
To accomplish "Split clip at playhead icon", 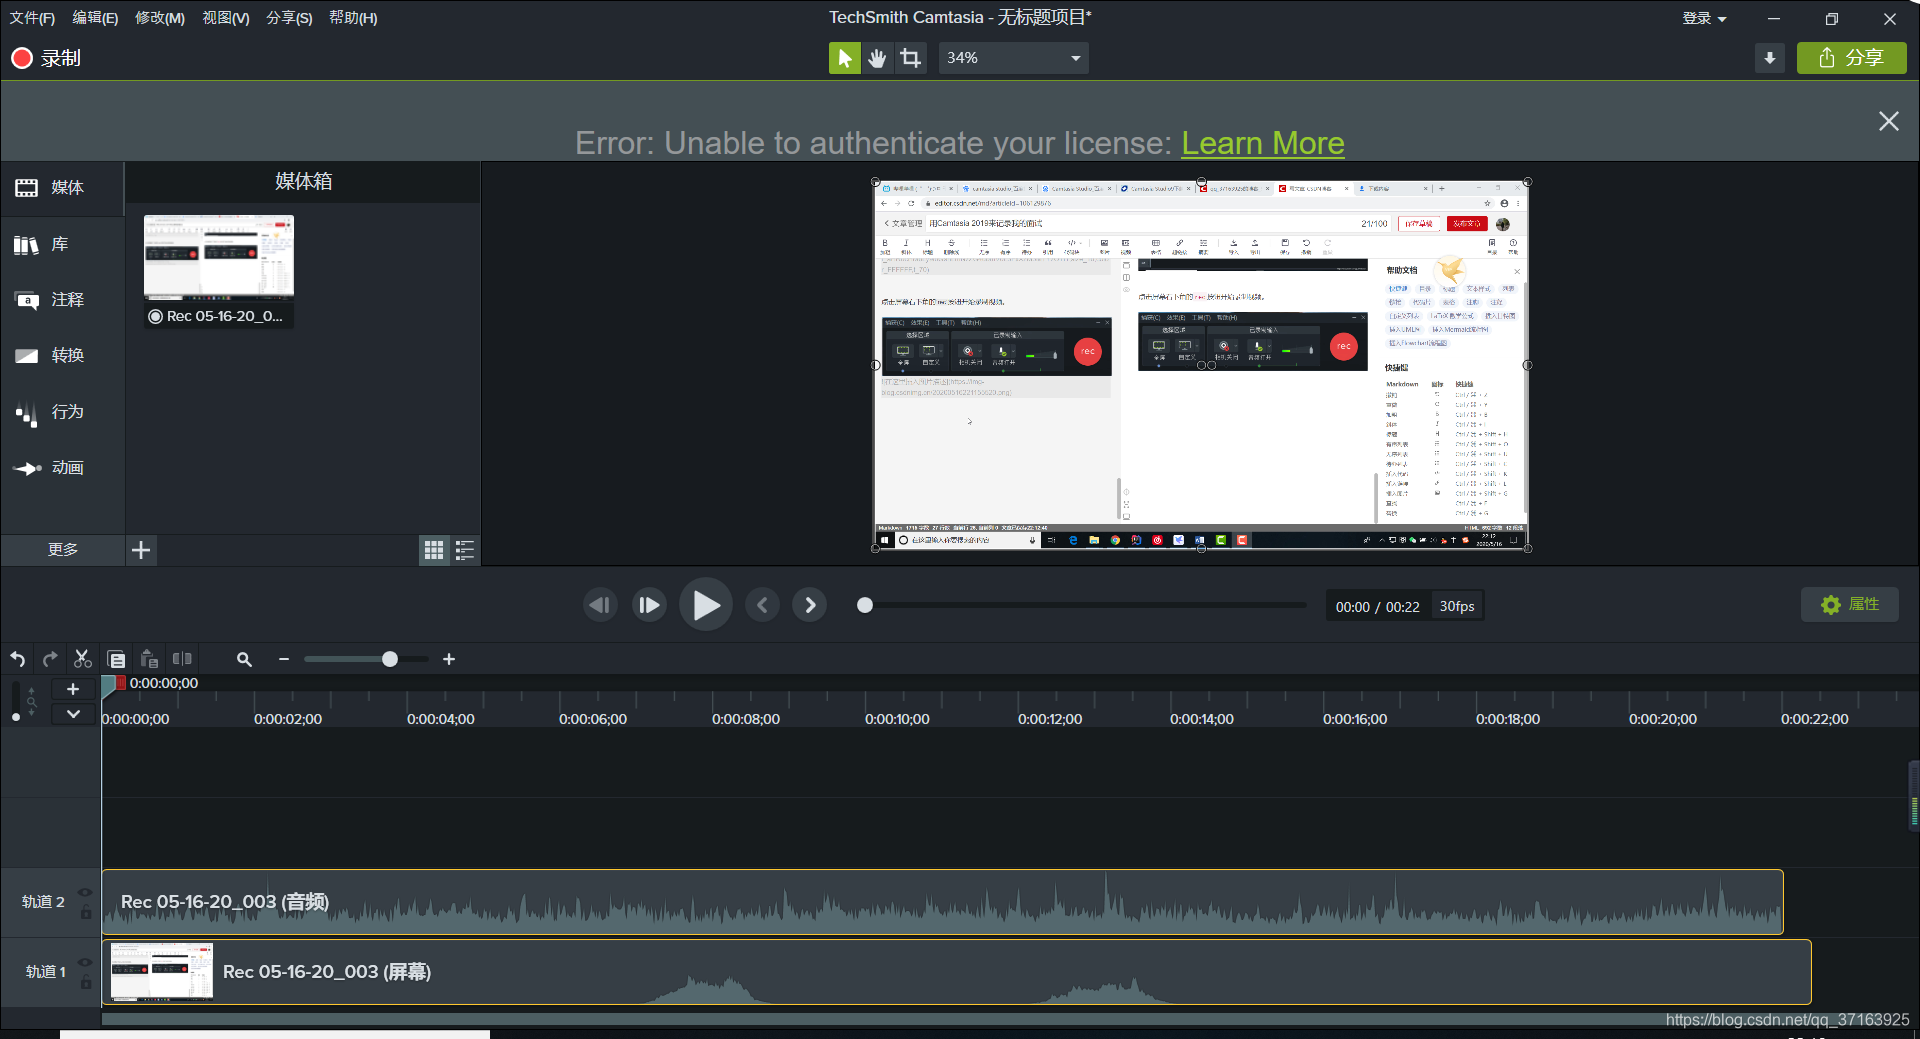I will (182, 659).
